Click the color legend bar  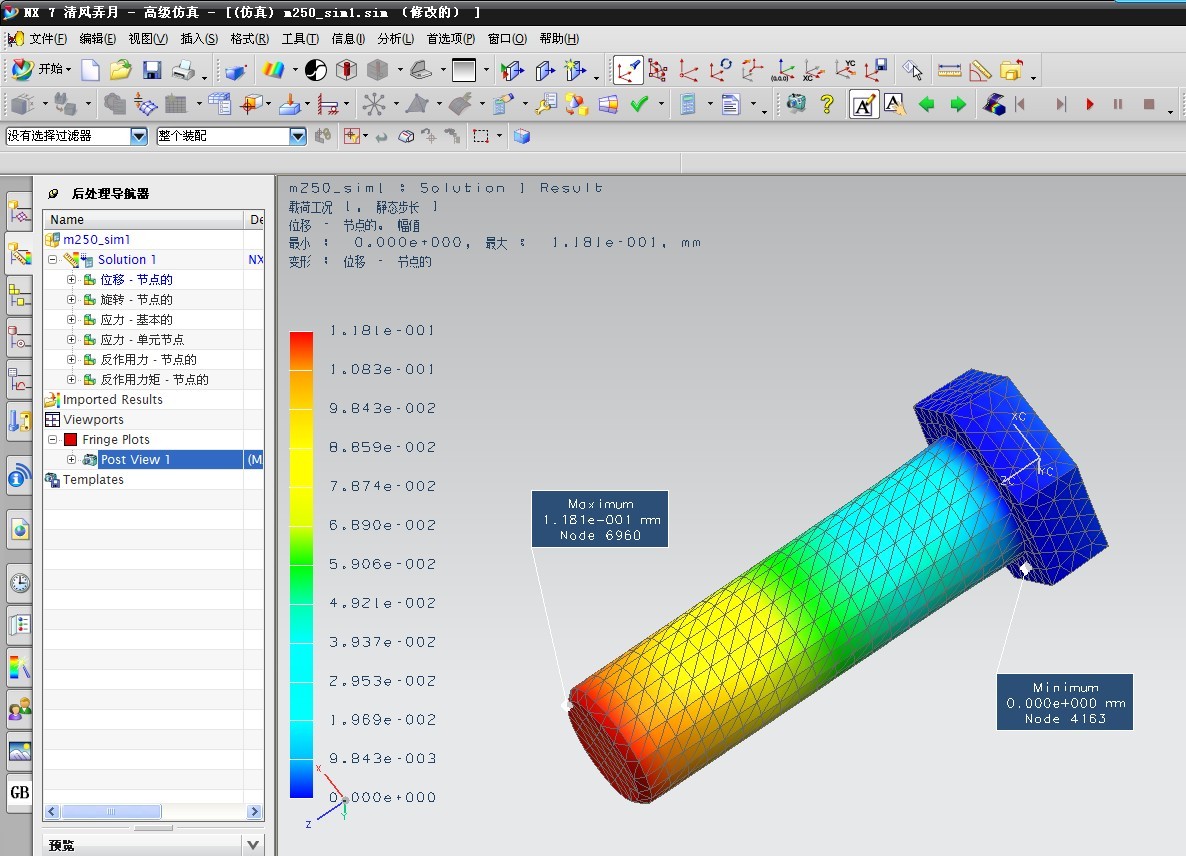301,564
